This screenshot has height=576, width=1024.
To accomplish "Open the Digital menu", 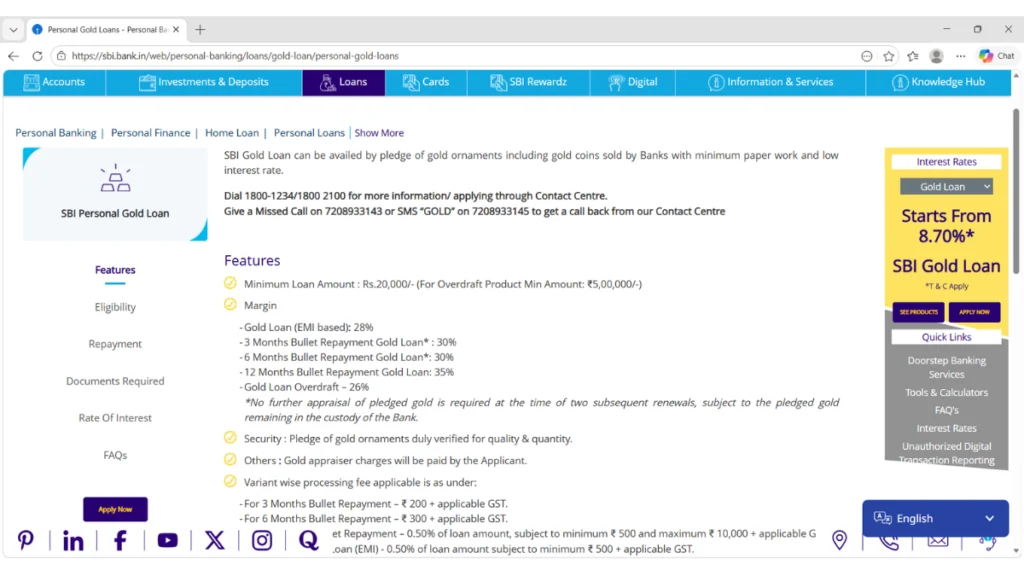I will [x=633, y=82].
